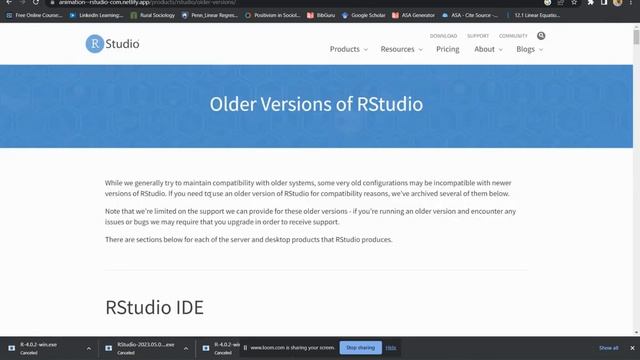Close the downloads bar with the X

(632, 348)
